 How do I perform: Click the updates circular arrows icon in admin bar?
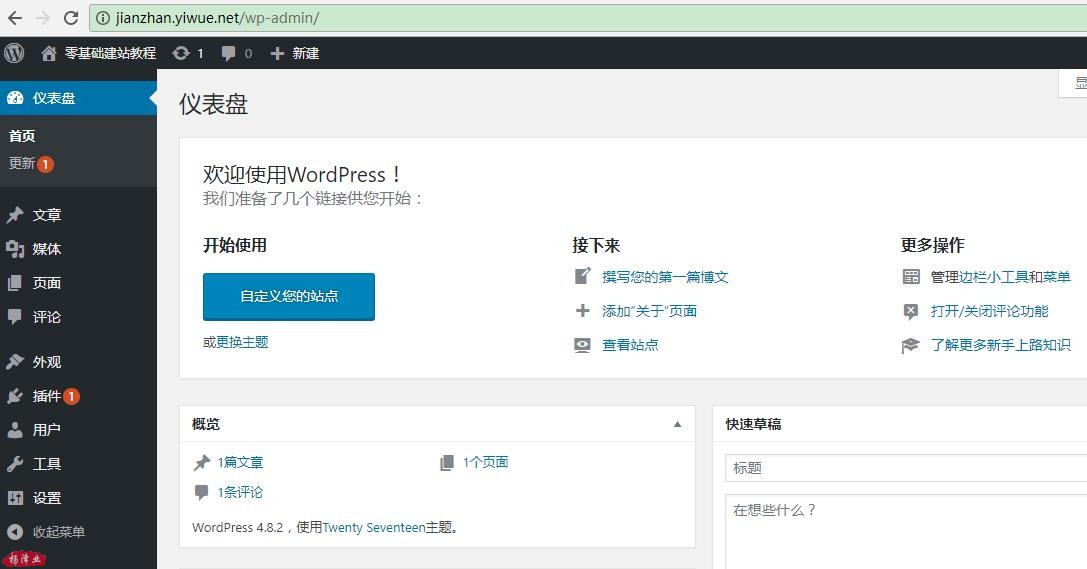(181, 53)
